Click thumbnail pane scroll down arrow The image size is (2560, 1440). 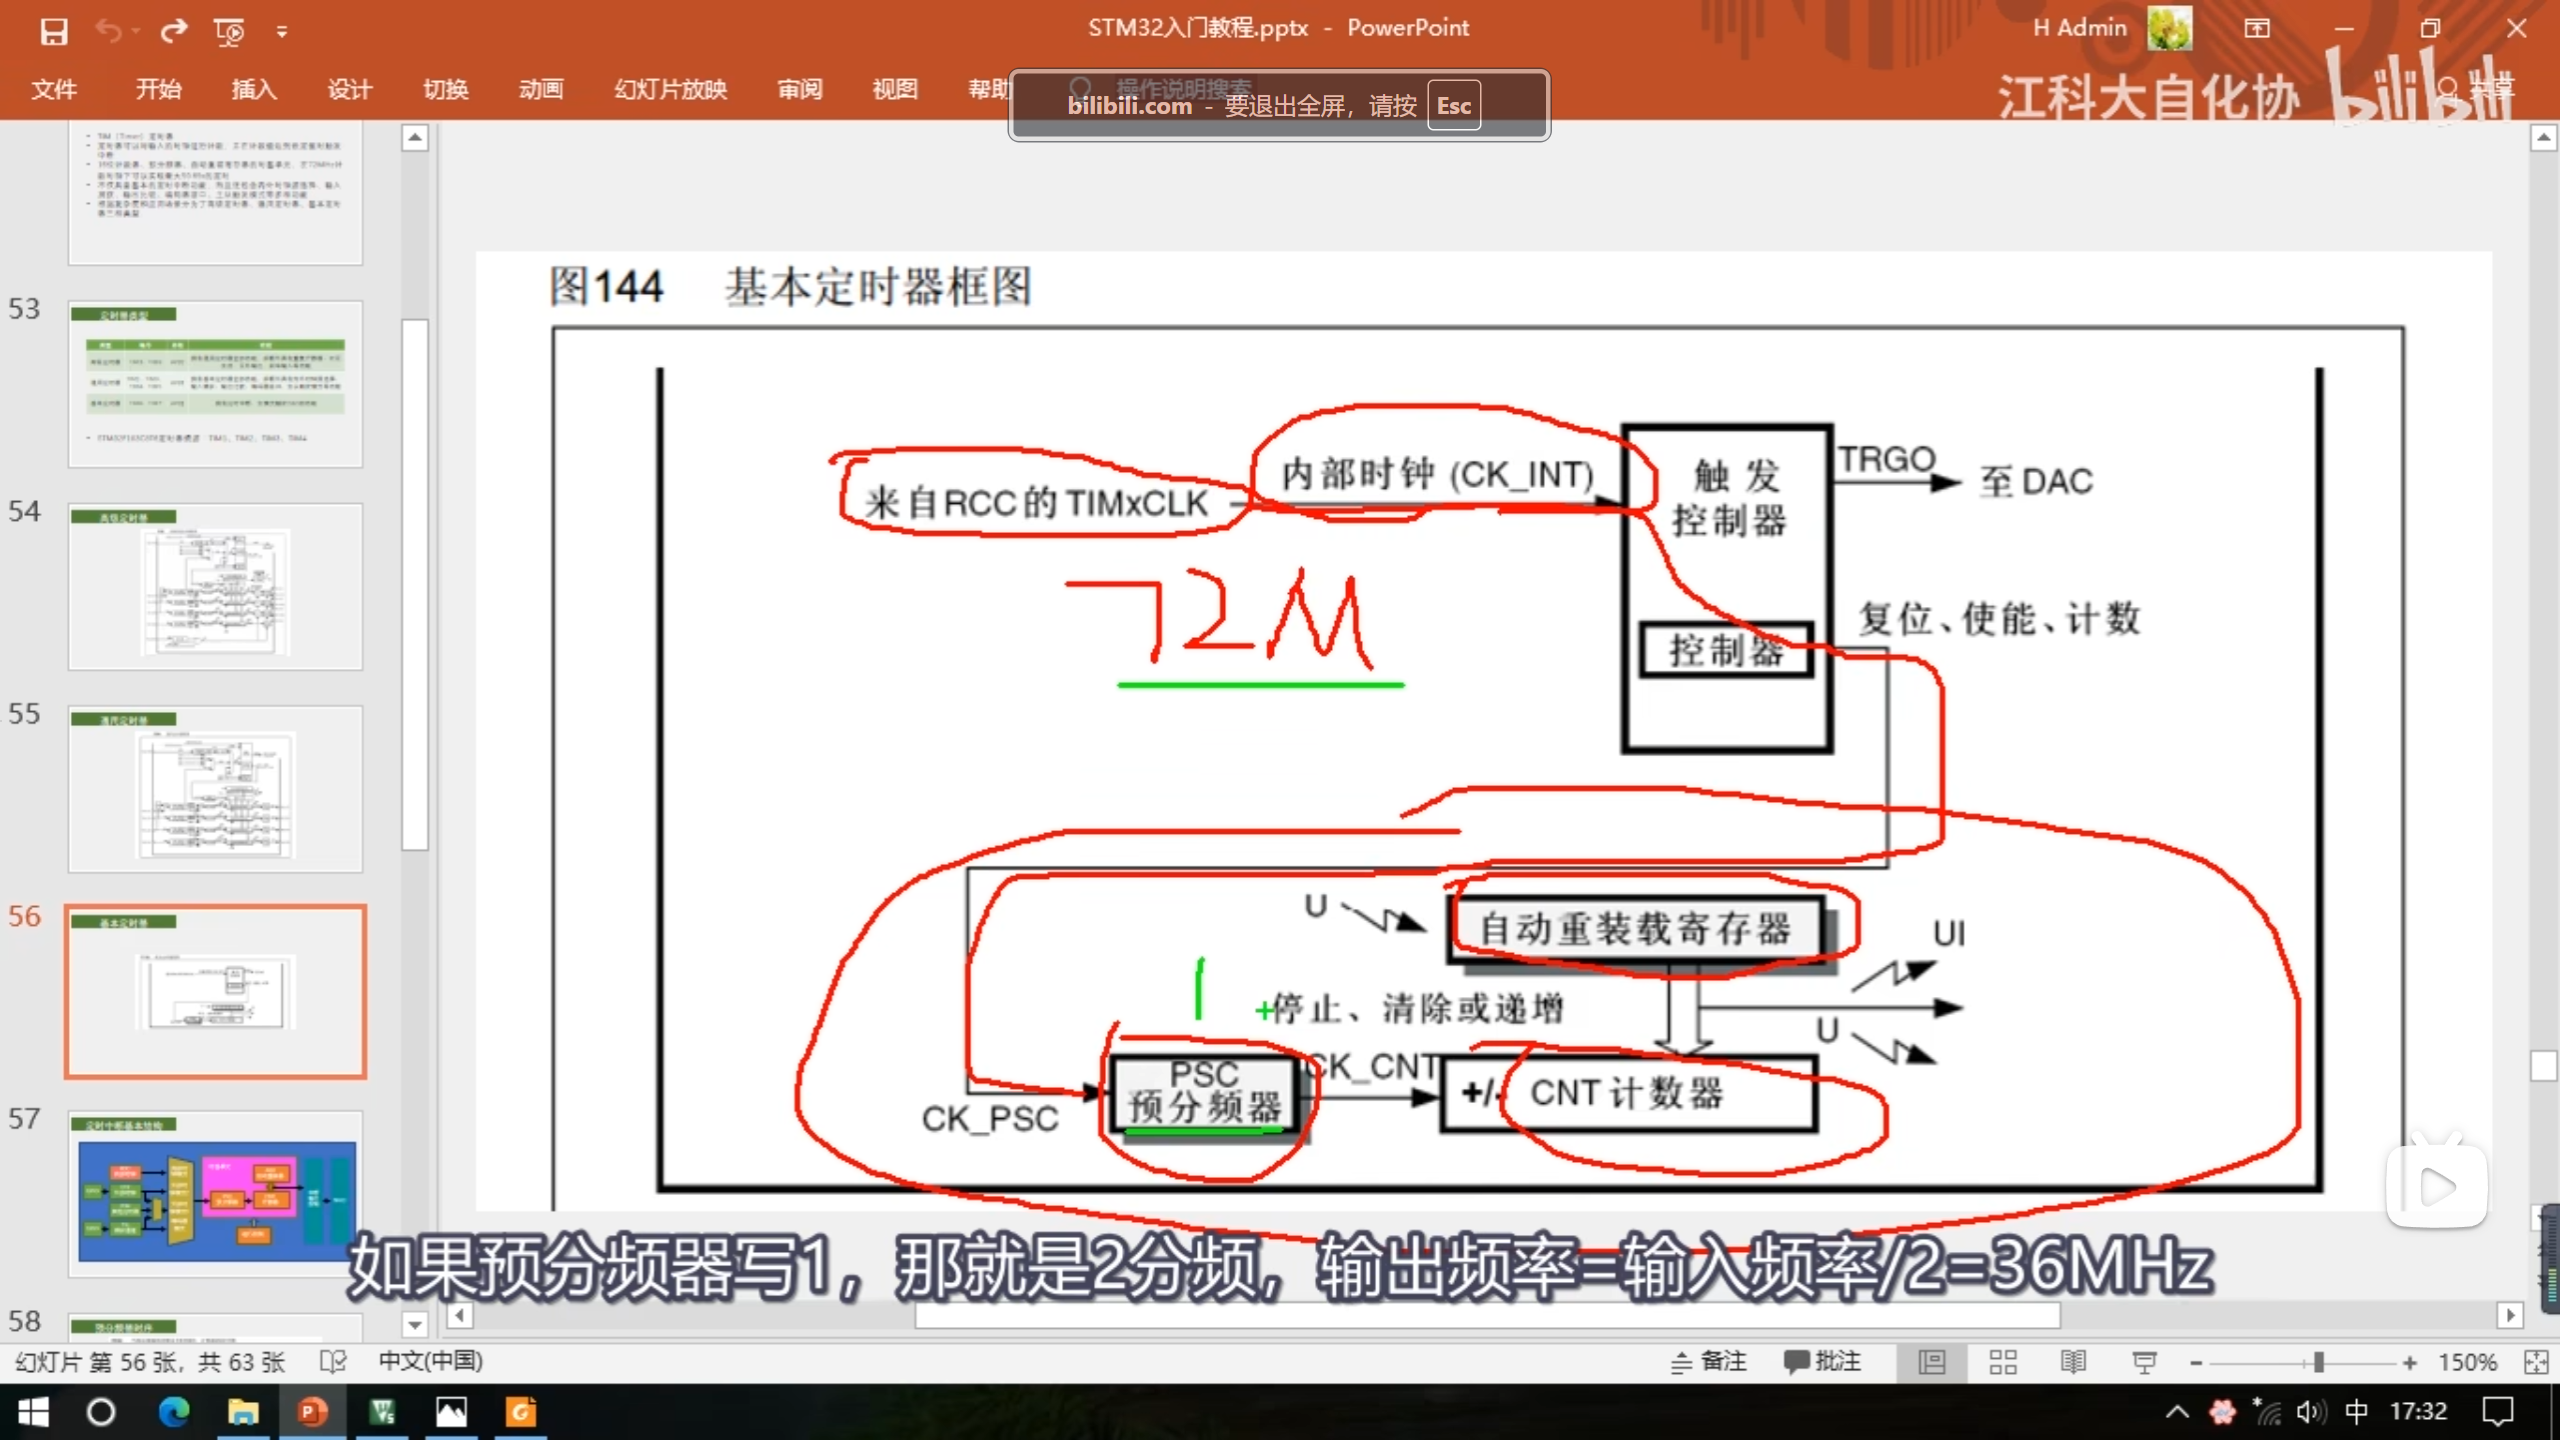pos(415,1325)
